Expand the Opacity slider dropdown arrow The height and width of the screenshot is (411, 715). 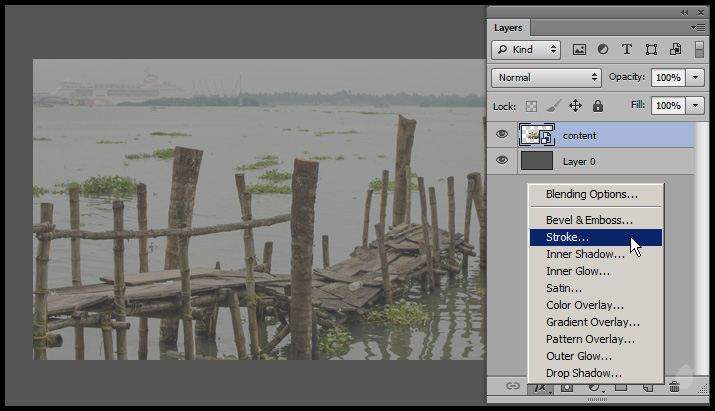click(x=695, y=77)
